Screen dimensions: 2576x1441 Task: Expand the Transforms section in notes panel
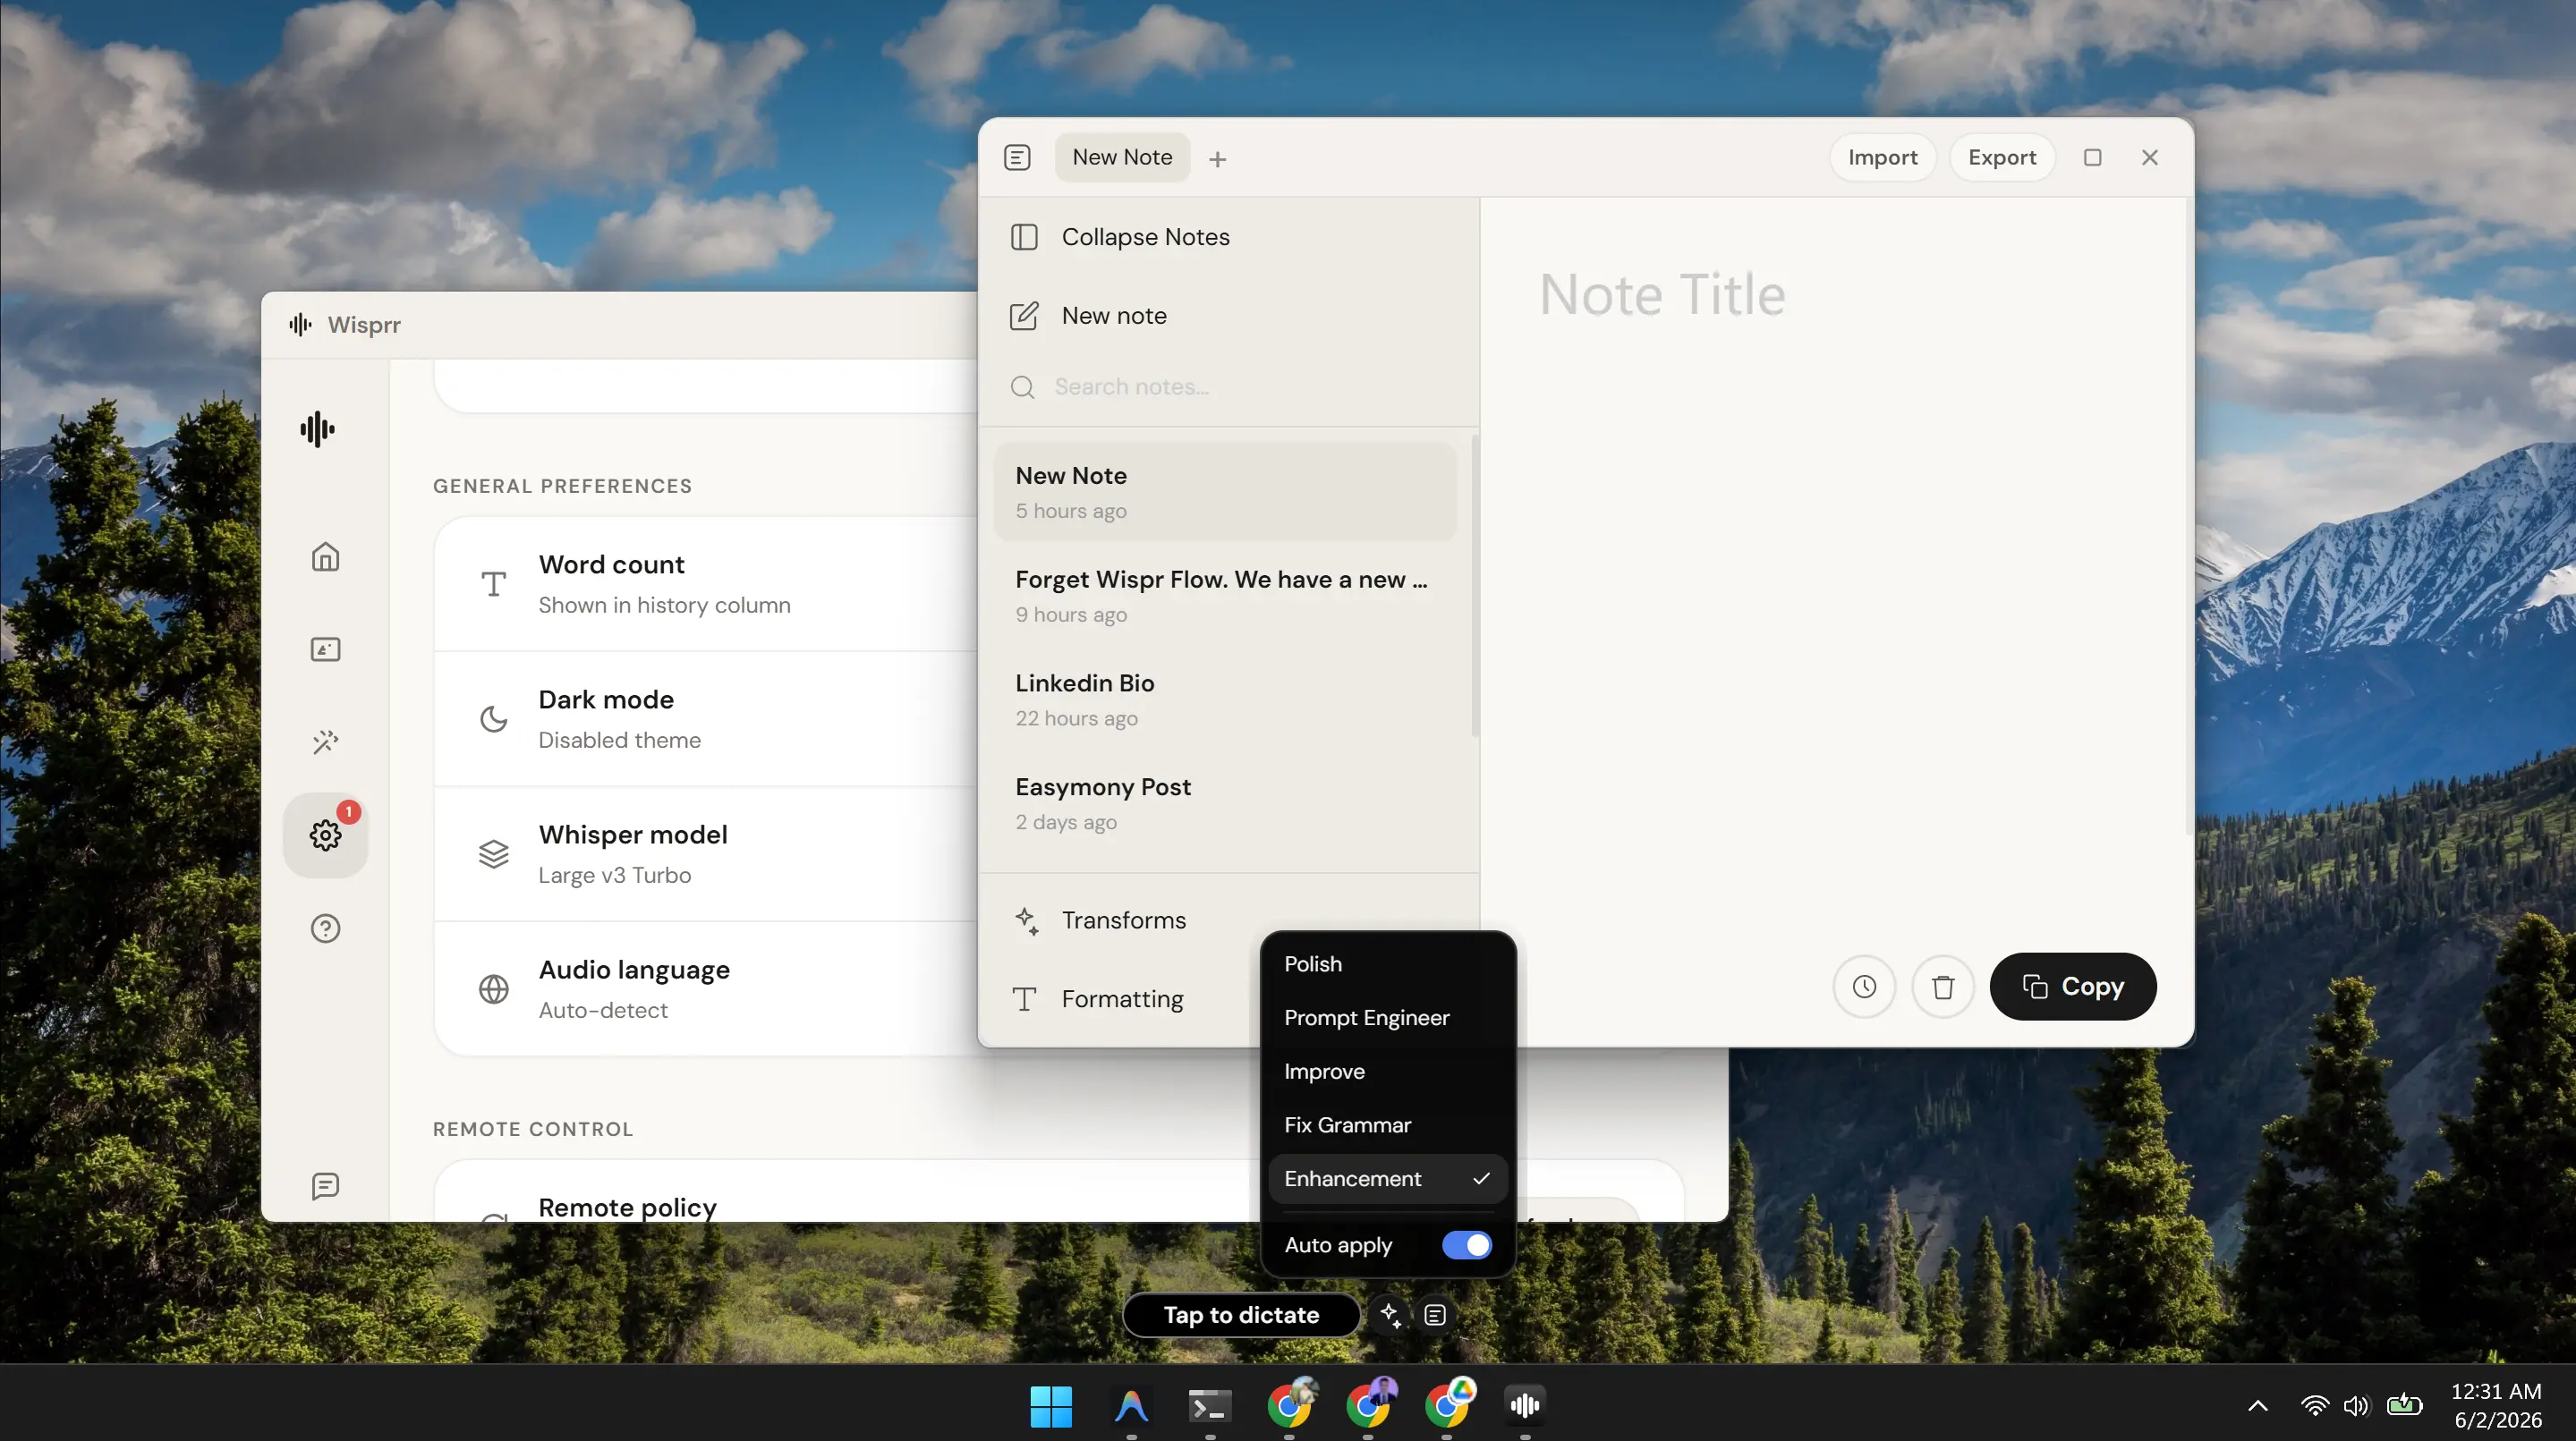click(1124, 920)
